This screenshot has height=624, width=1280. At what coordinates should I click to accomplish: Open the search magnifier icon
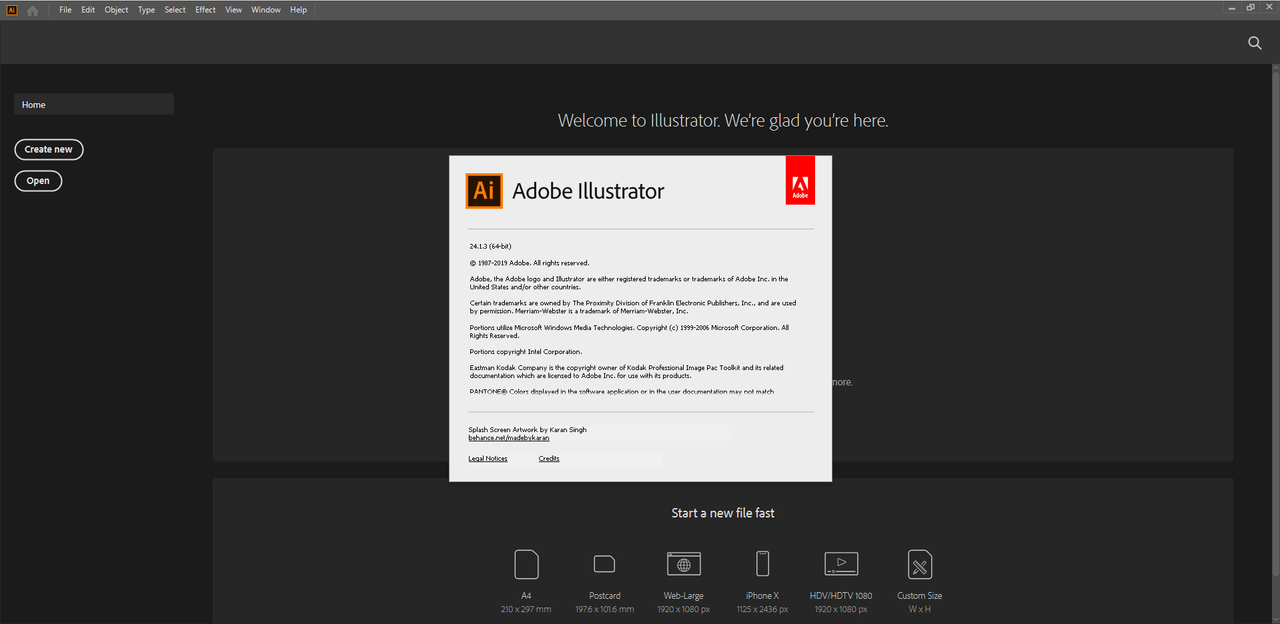tap(1255, 43)
